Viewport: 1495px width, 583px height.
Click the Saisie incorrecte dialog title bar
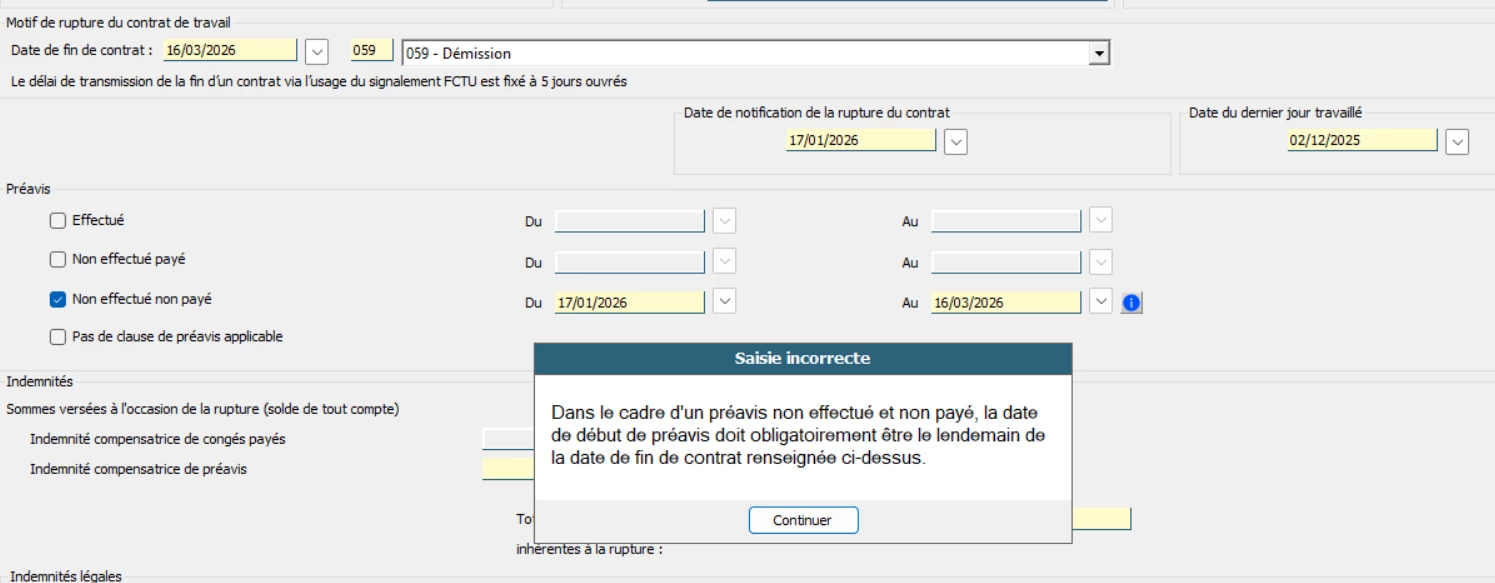[802, 358]
